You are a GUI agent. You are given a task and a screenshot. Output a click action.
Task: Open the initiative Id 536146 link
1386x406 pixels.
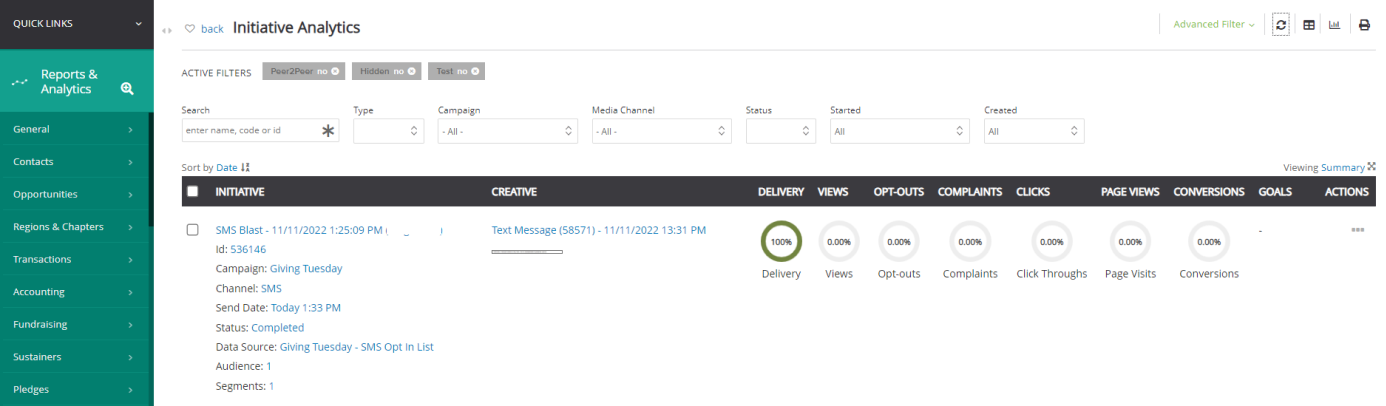(248, 249)
